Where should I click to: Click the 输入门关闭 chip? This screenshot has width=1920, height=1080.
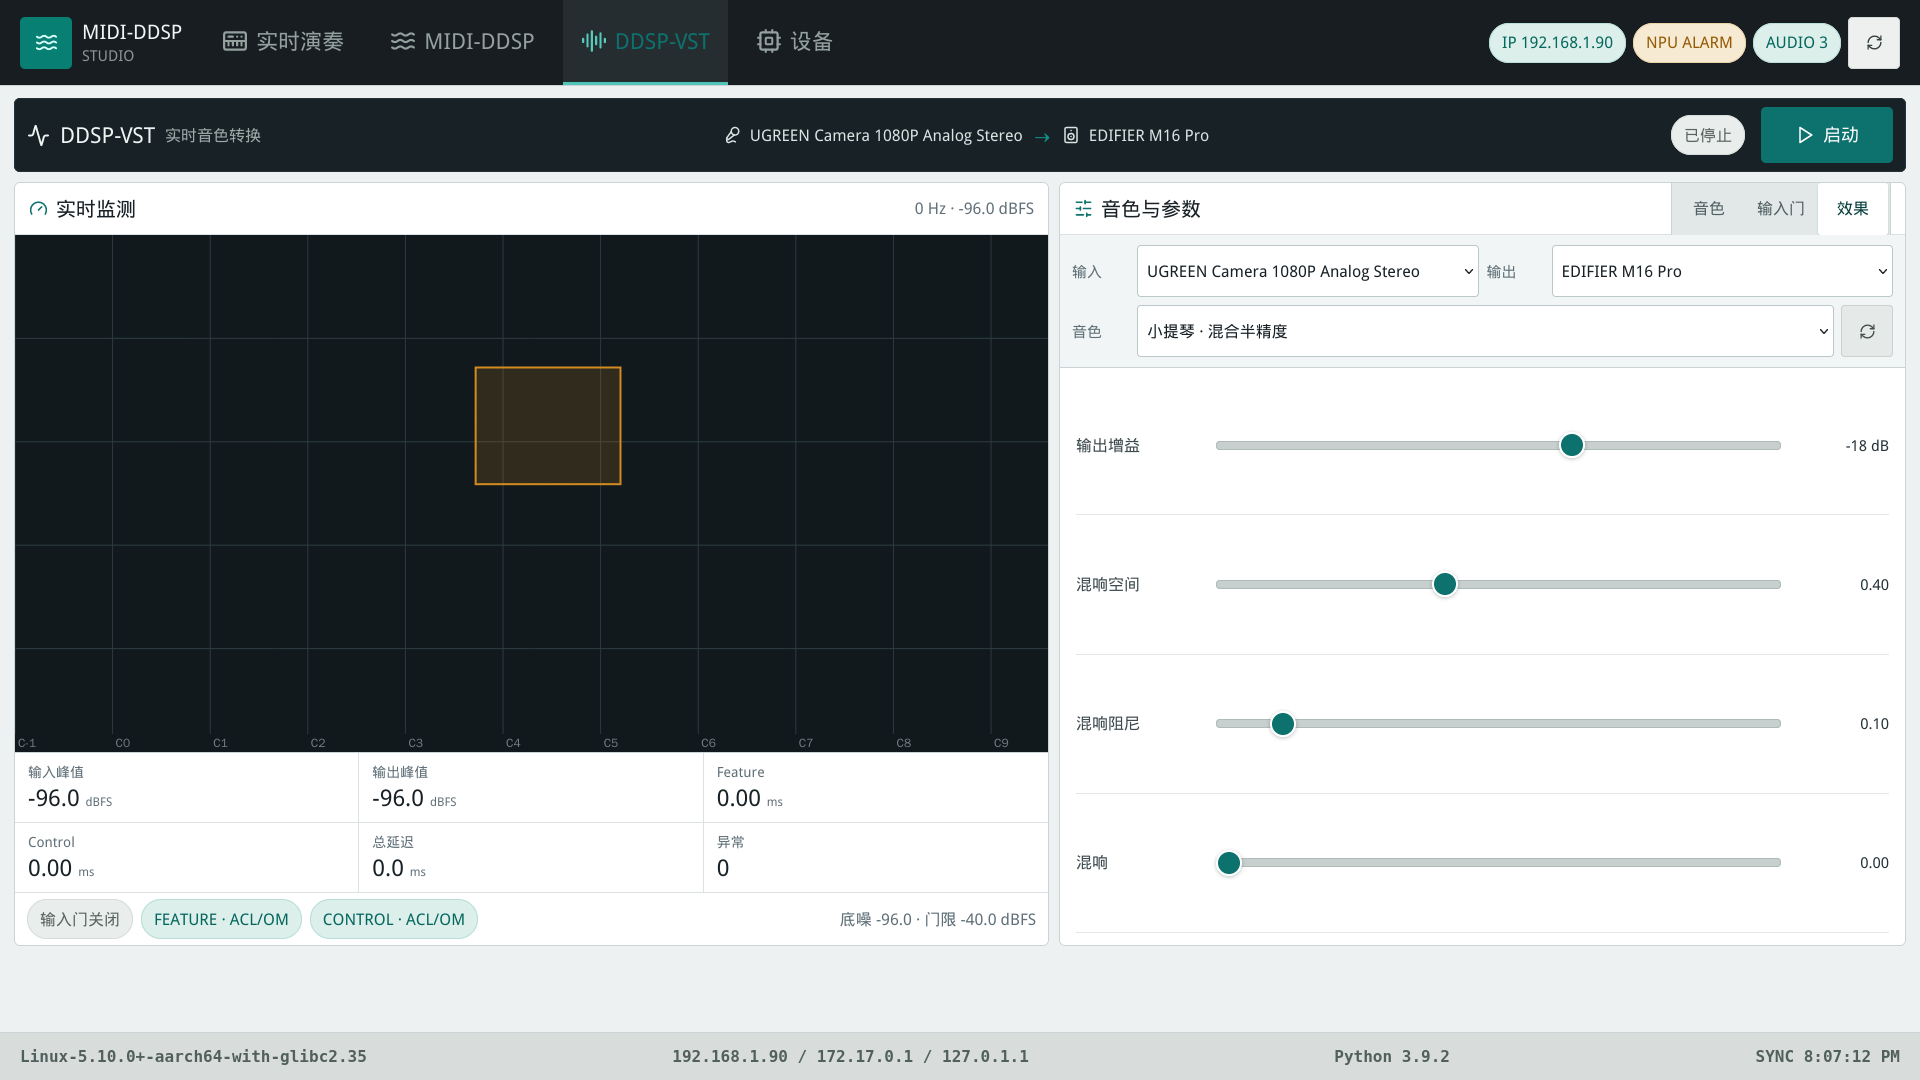point(80,919)
